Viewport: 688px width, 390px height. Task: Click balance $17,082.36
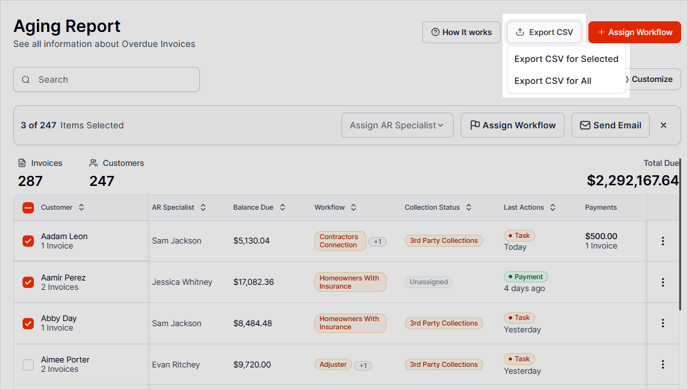click(x=254, y=282)
